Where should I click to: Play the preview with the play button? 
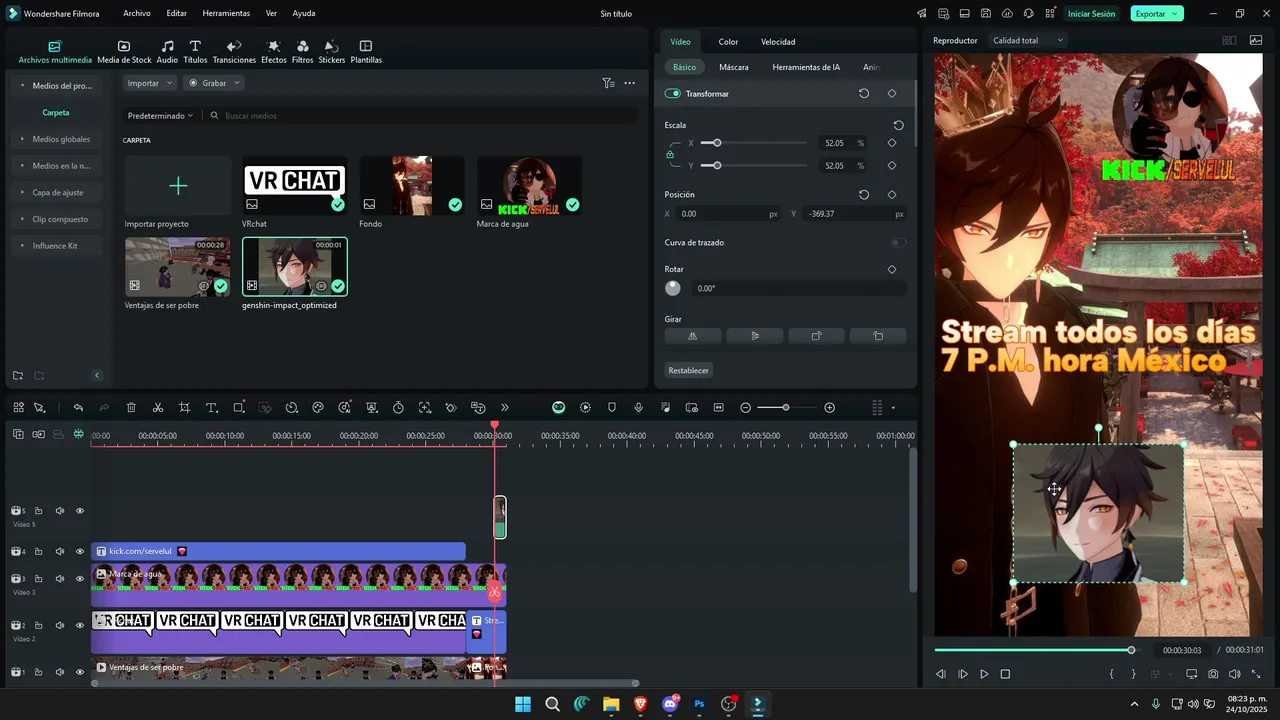pyautogui.click(x=984, y=674)
